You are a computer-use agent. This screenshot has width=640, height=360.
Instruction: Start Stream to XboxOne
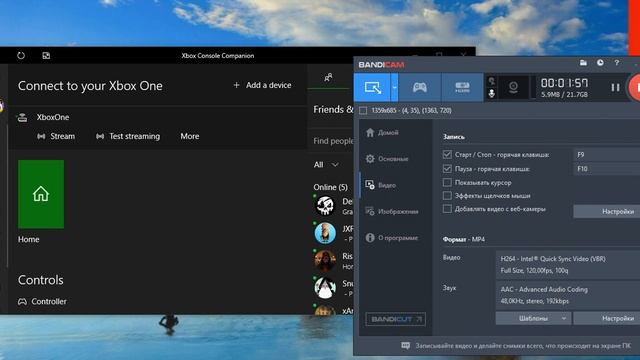point(56,136)
